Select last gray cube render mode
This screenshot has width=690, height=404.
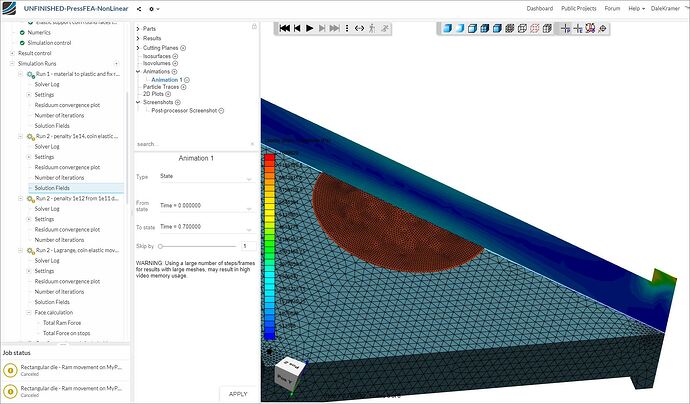point(547,28)
